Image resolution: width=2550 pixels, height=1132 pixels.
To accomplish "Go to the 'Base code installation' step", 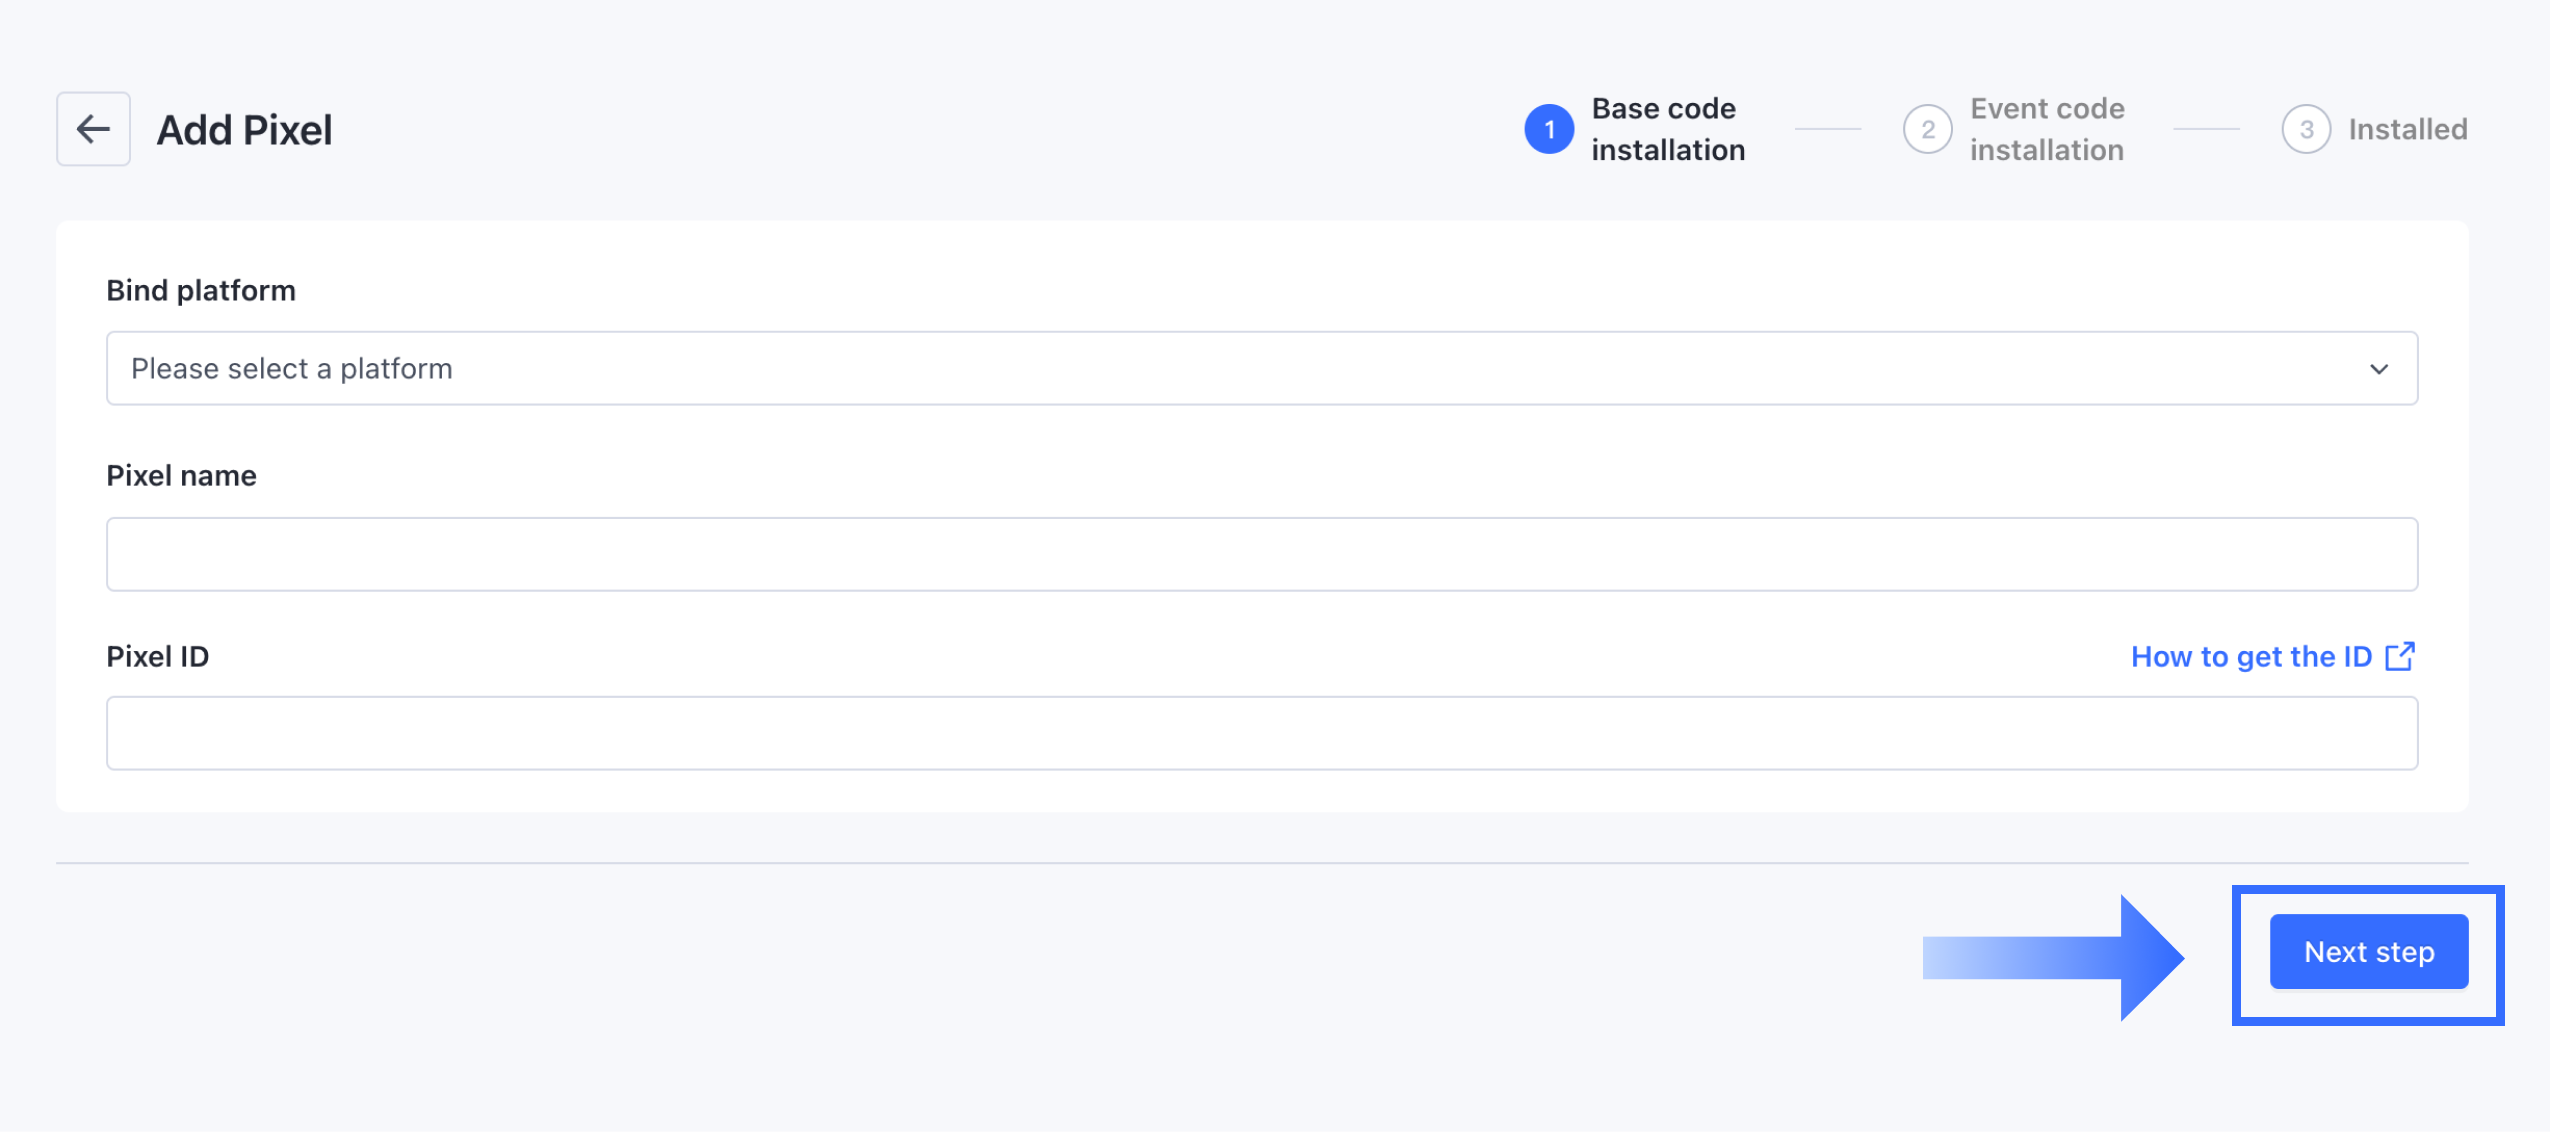I will pyautogui.click(x=1667, y=129).
